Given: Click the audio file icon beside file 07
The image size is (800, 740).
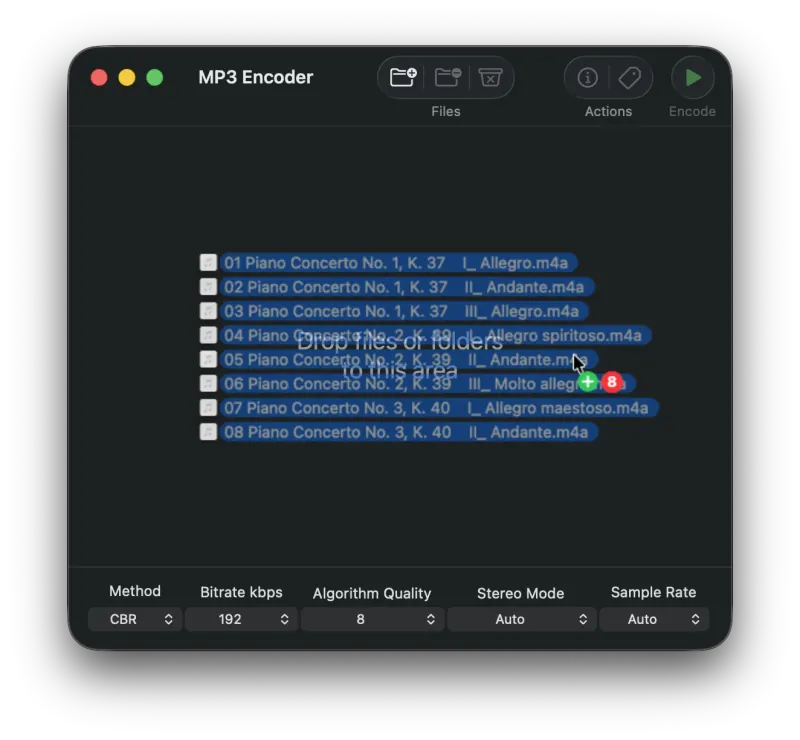Looking at the screenshot, I should tap(208, 408).
